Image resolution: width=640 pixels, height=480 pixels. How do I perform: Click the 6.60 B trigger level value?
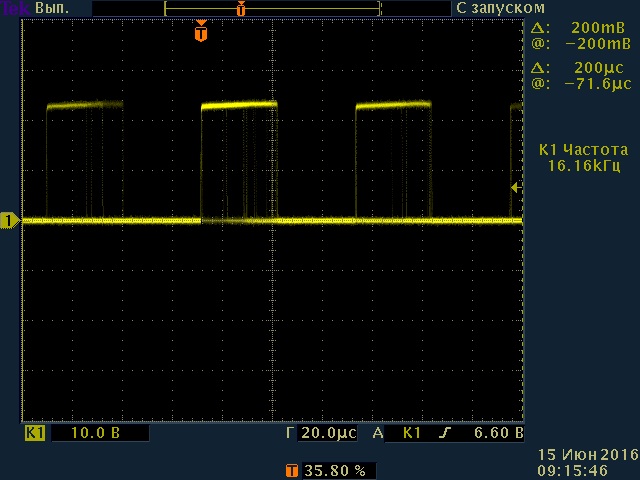click(x=500, y=434)
